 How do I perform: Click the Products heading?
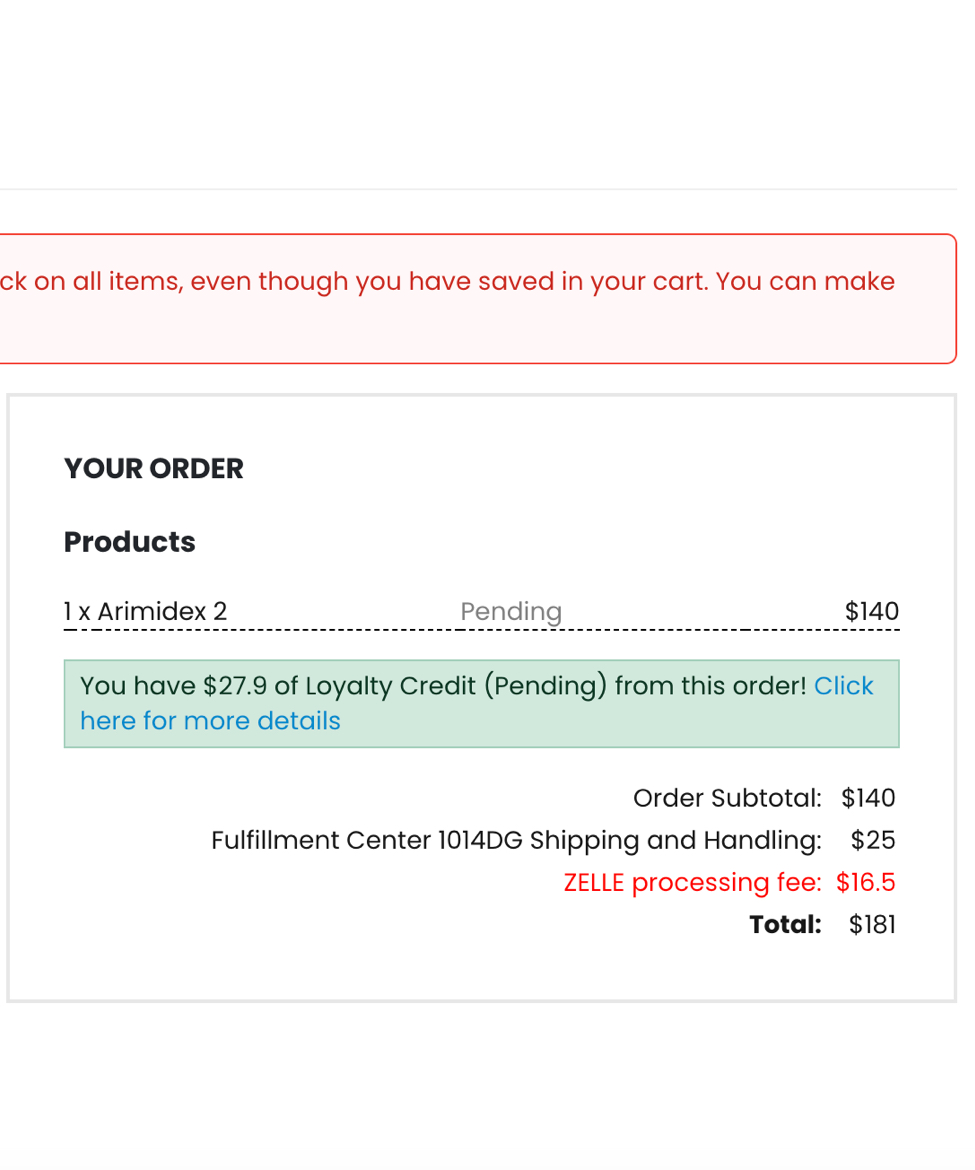tap(130, 542)
